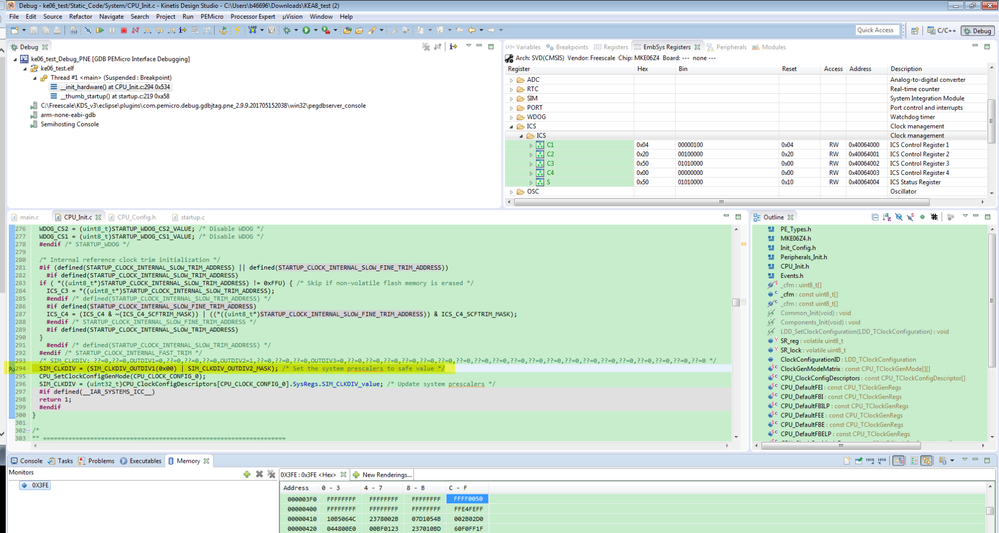Image resolution: width=999 pixels, height=533 pixels.
Task: Select the Debug perspective button
Action: pos(975,30)
